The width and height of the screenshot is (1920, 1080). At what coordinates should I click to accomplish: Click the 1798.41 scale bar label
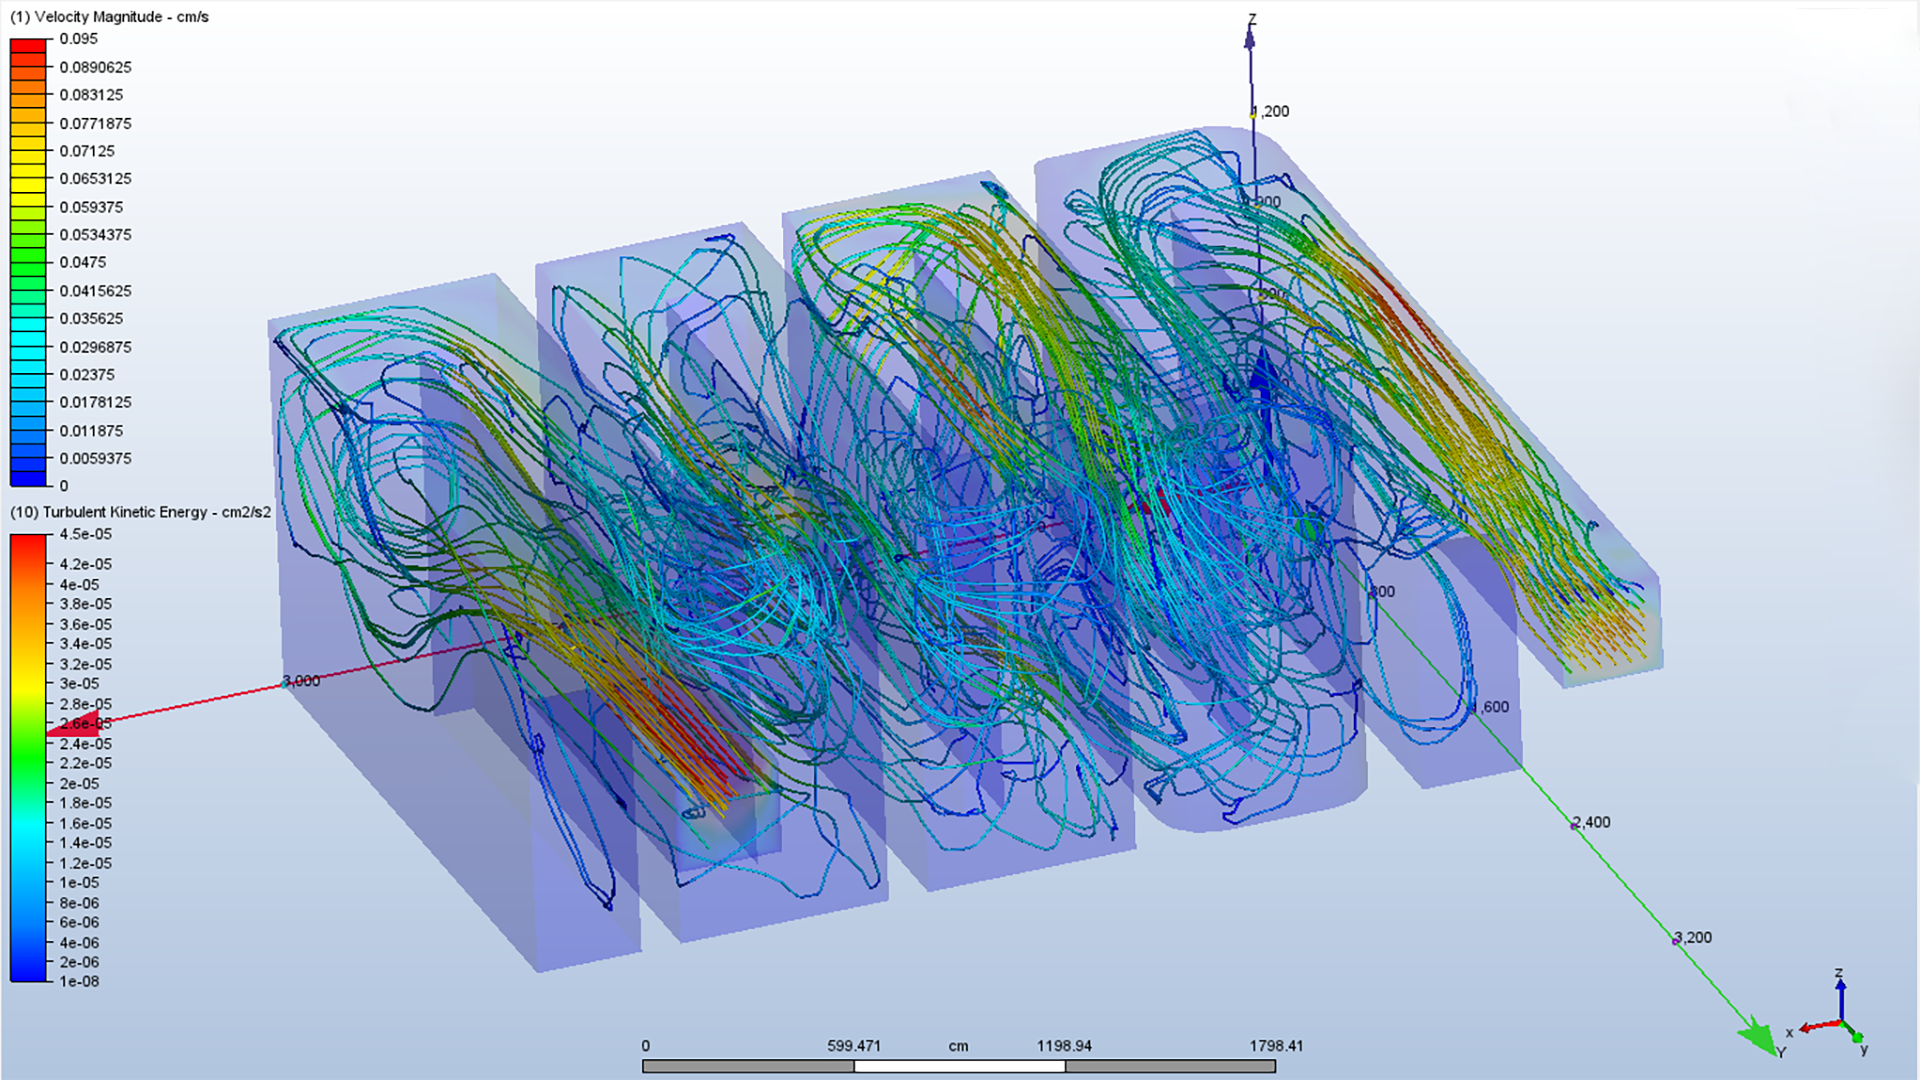(x=1276, y=1046)
